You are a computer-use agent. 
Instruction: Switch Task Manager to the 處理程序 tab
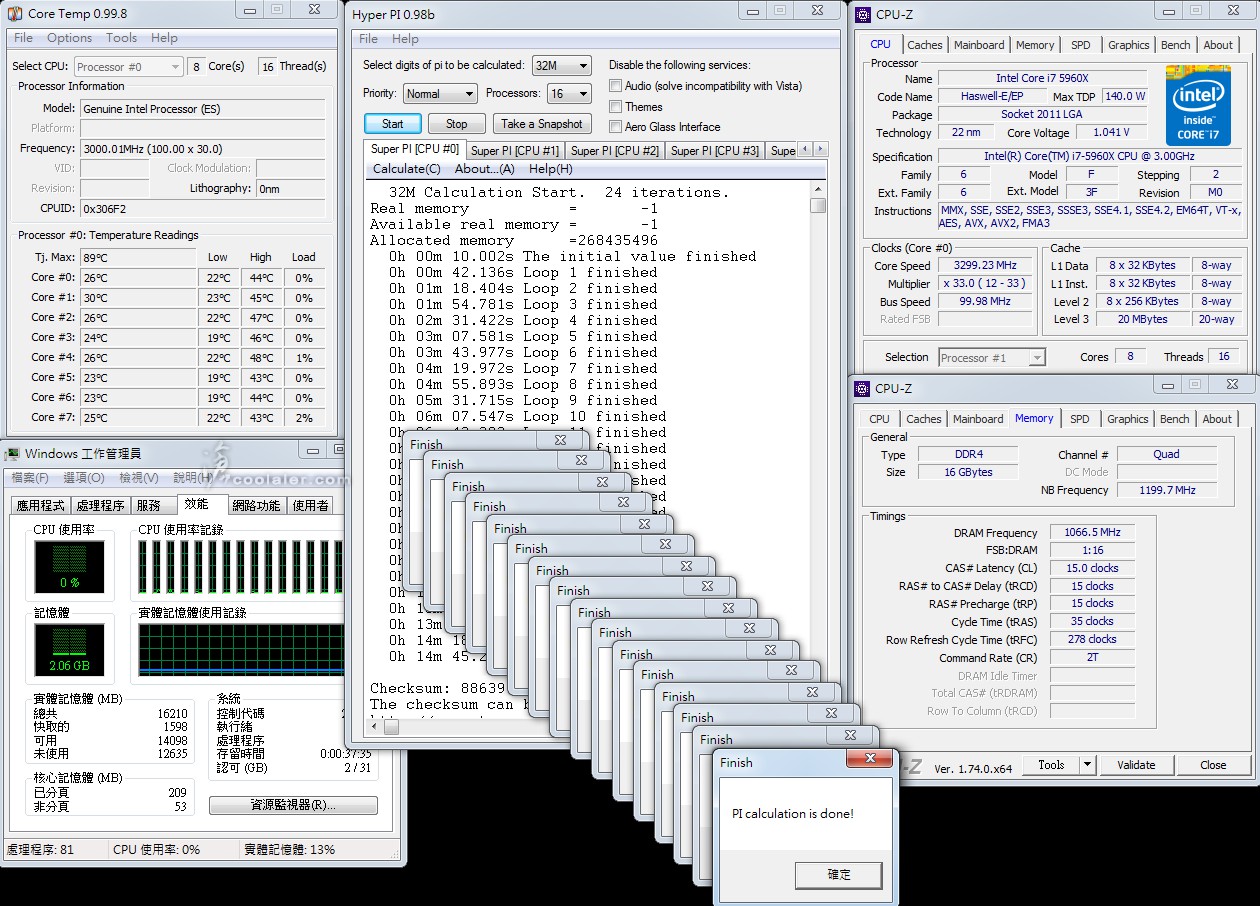pos(100,506)
